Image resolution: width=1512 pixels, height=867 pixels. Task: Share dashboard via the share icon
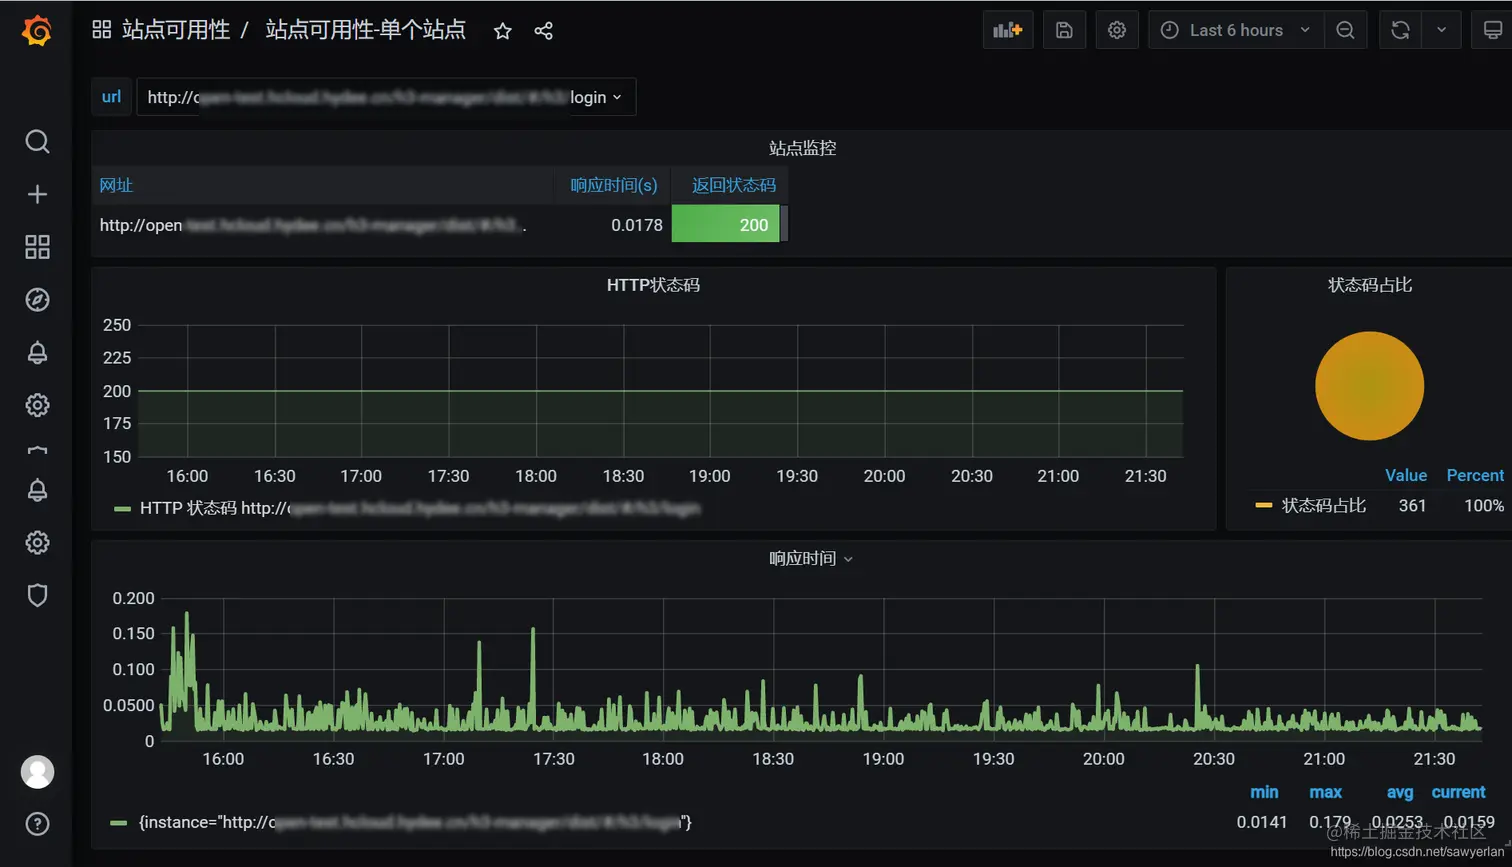(x=543, y=31)
